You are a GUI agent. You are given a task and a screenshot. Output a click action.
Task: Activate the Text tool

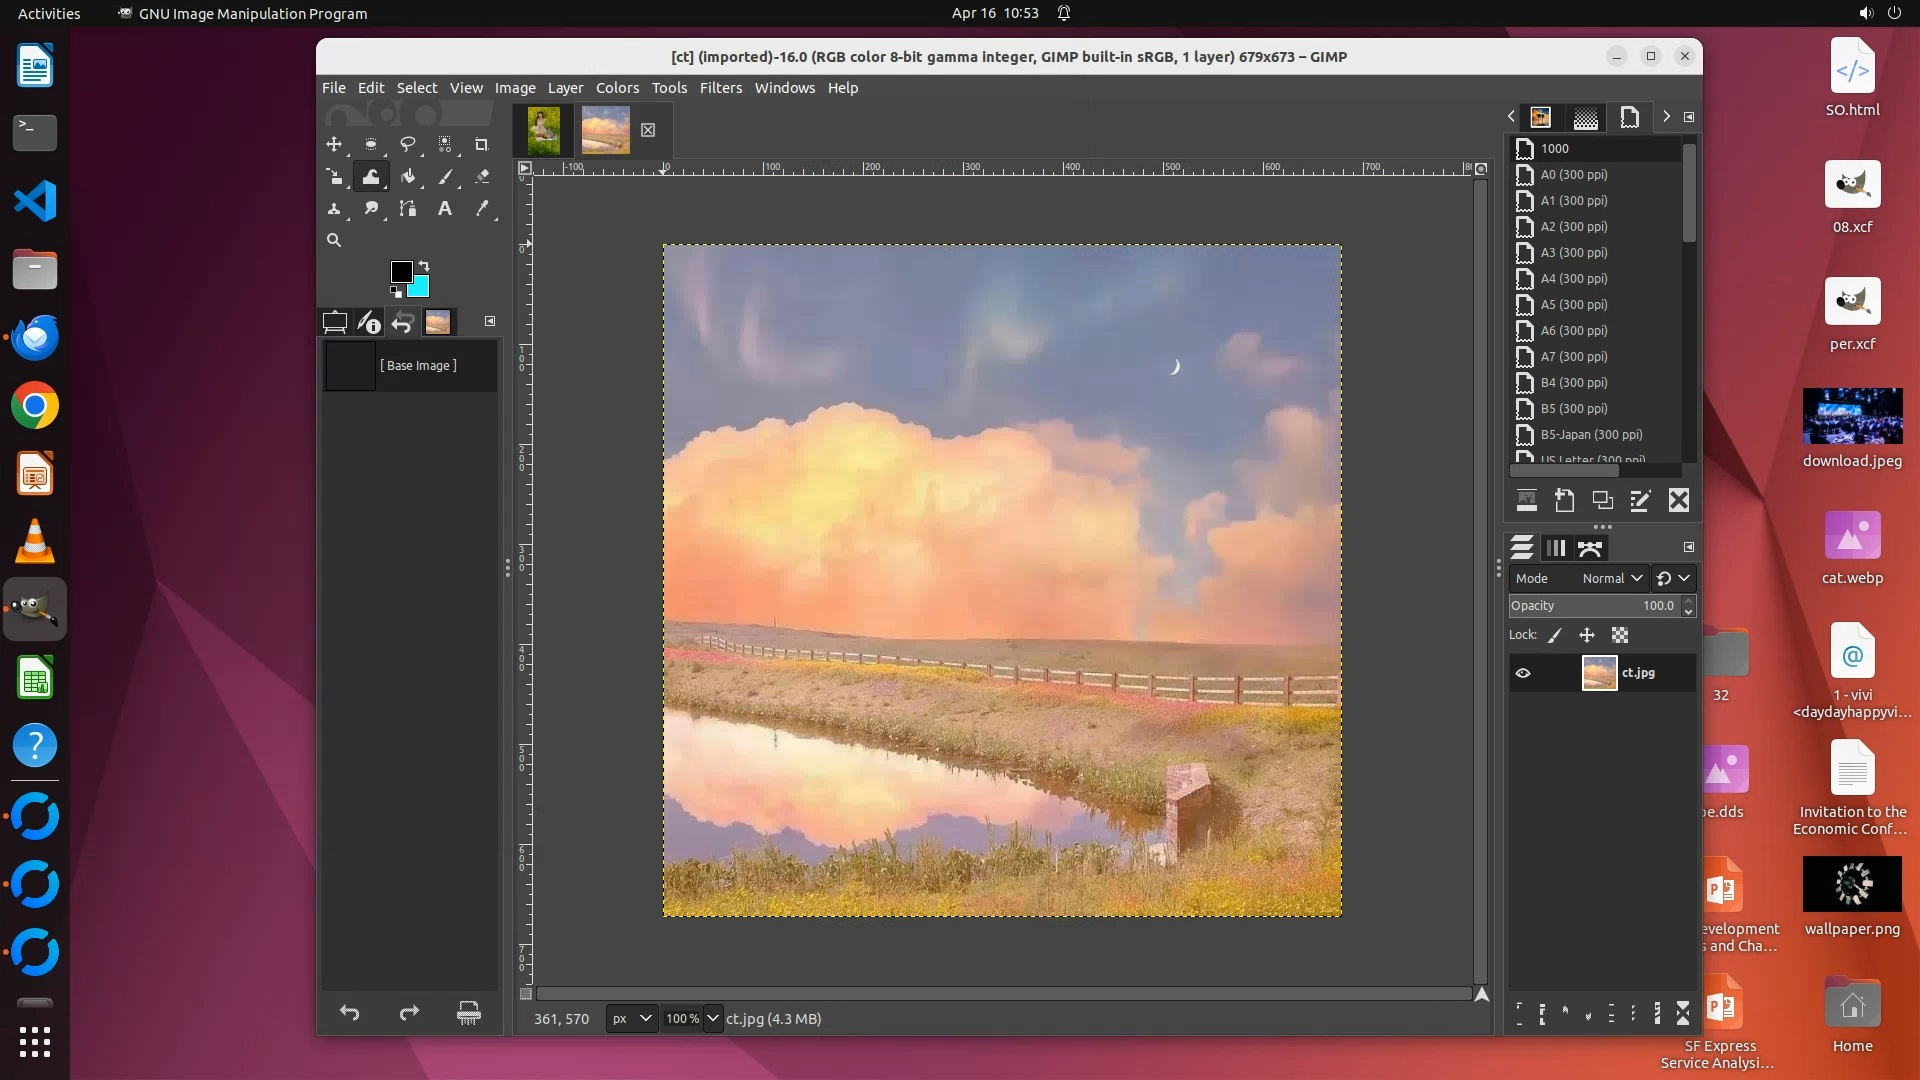pyautogui.click(x=445, y=209)
